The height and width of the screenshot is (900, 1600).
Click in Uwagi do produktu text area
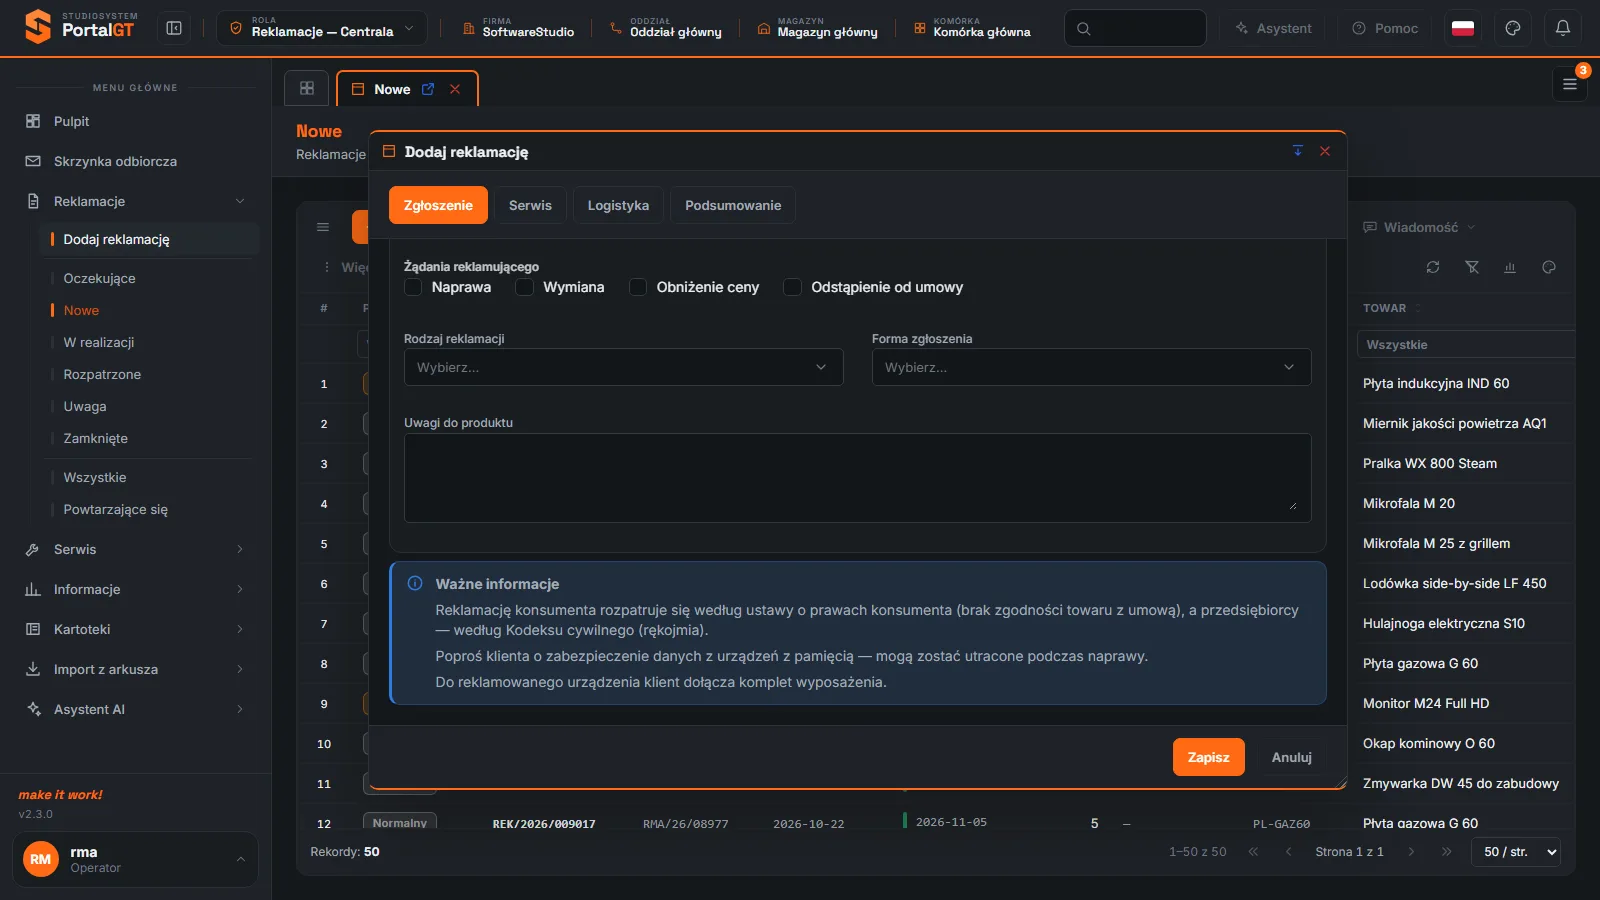tap(857, 478)
